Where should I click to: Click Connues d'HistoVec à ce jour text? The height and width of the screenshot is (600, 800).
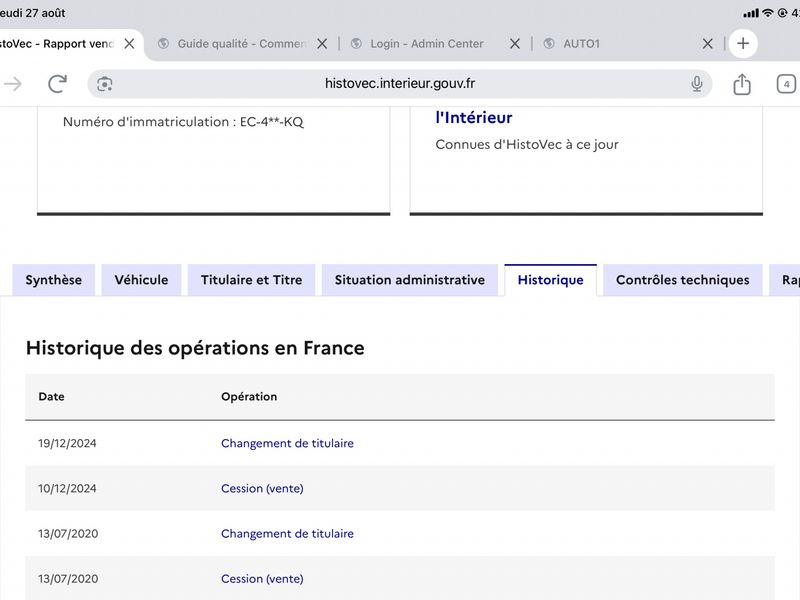coord(527,145)
